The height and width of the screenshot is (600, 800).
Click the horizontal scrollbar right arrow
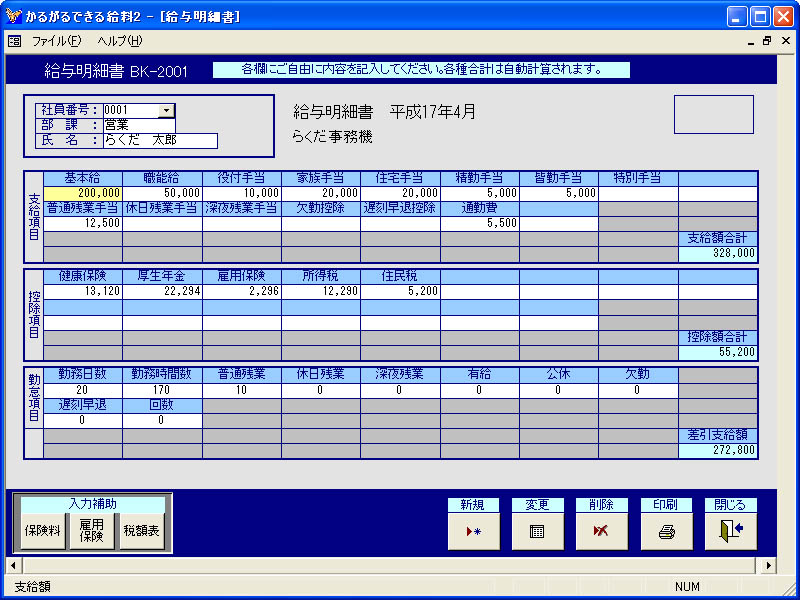point(770,566)
